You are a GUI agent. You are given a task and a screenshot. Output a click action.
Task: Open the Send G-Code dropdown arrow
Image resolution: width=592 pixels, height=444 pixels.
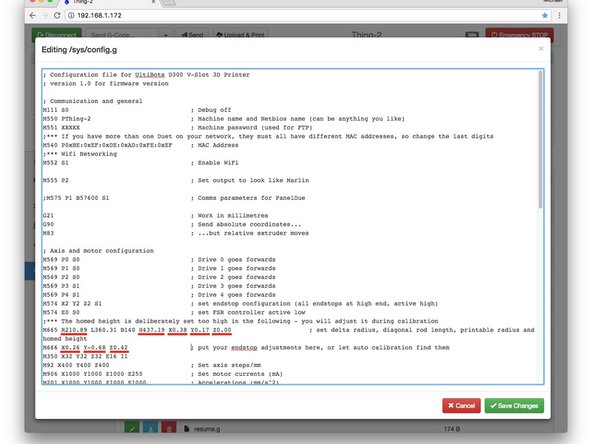pyautogui.click(x=166, y=34)
